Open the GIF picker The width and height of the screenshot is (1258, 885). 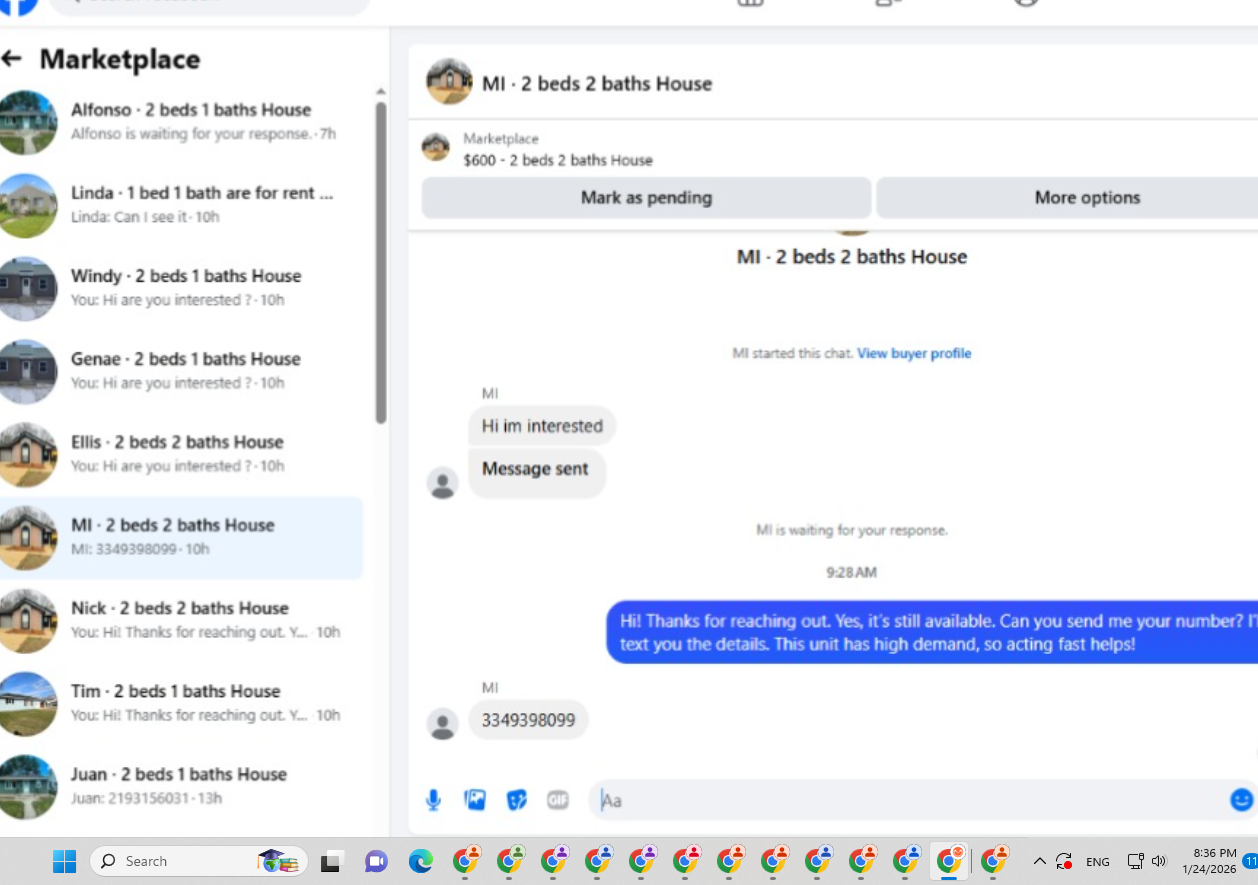point(558,800)
